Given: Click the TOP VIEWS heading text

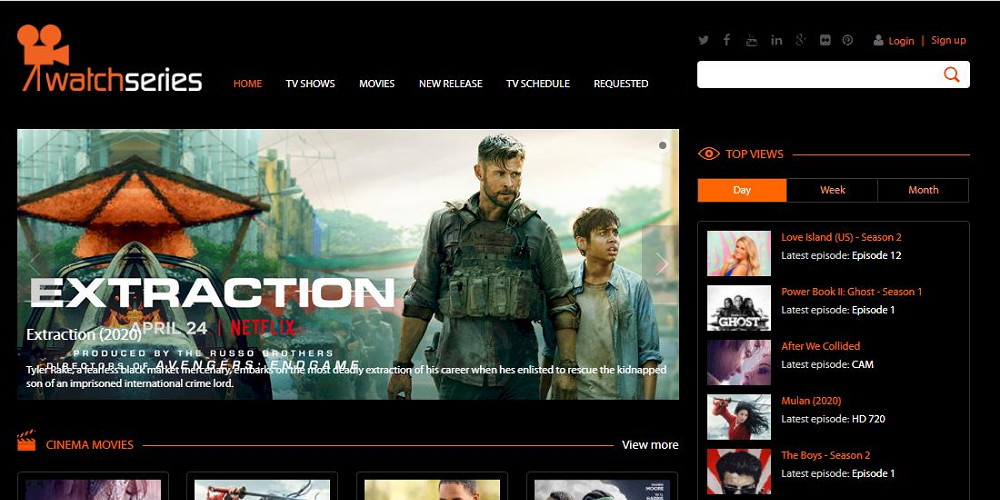Looking at the screenshot, I should point(754,154).
